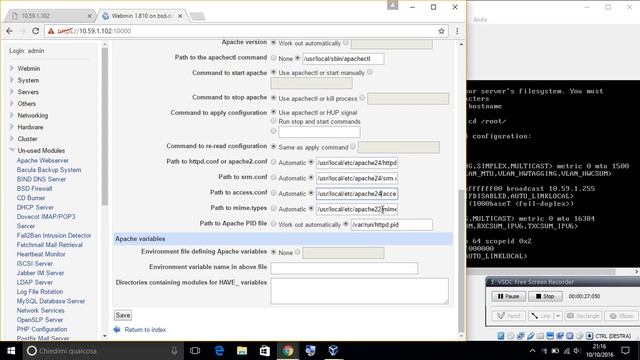This screenshot has height=360, width=640.
Task: Set httpd.conf path to Automatic
Action: [x=274, y=162]
